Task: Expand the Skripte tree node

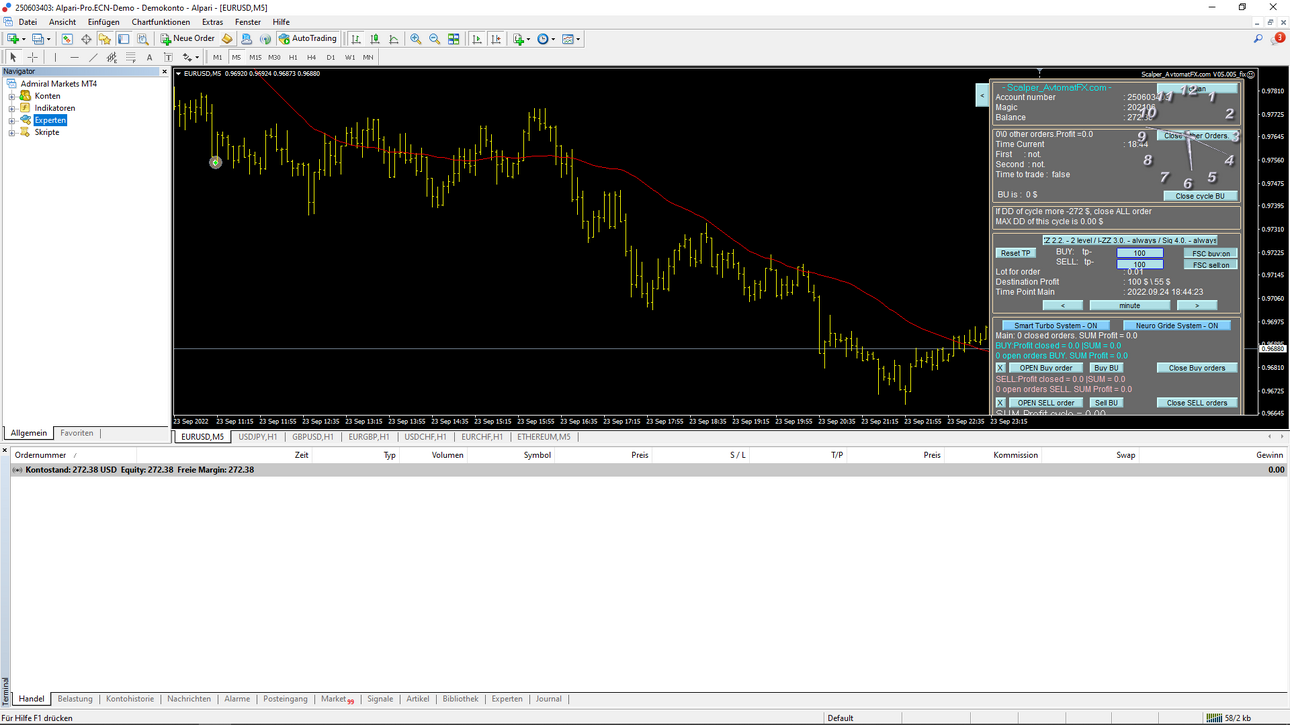Action: [12, 132]
